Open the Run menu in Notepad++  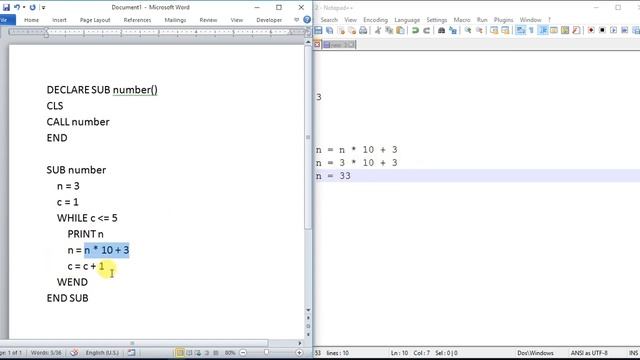[482, 20]
